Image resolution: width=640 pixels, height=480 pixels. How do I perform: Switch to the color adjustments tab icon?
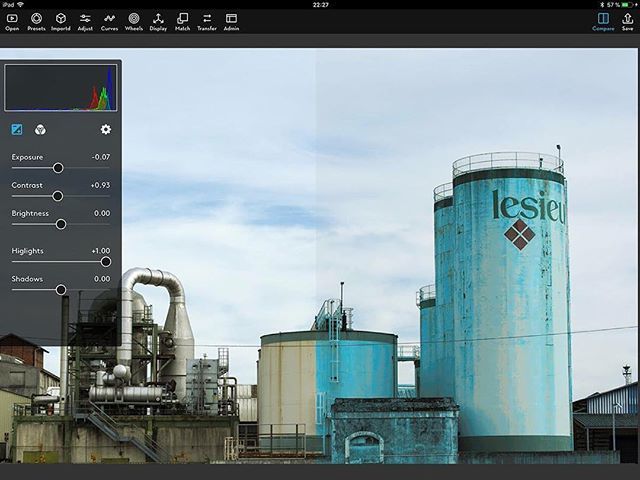pos(40,130)
